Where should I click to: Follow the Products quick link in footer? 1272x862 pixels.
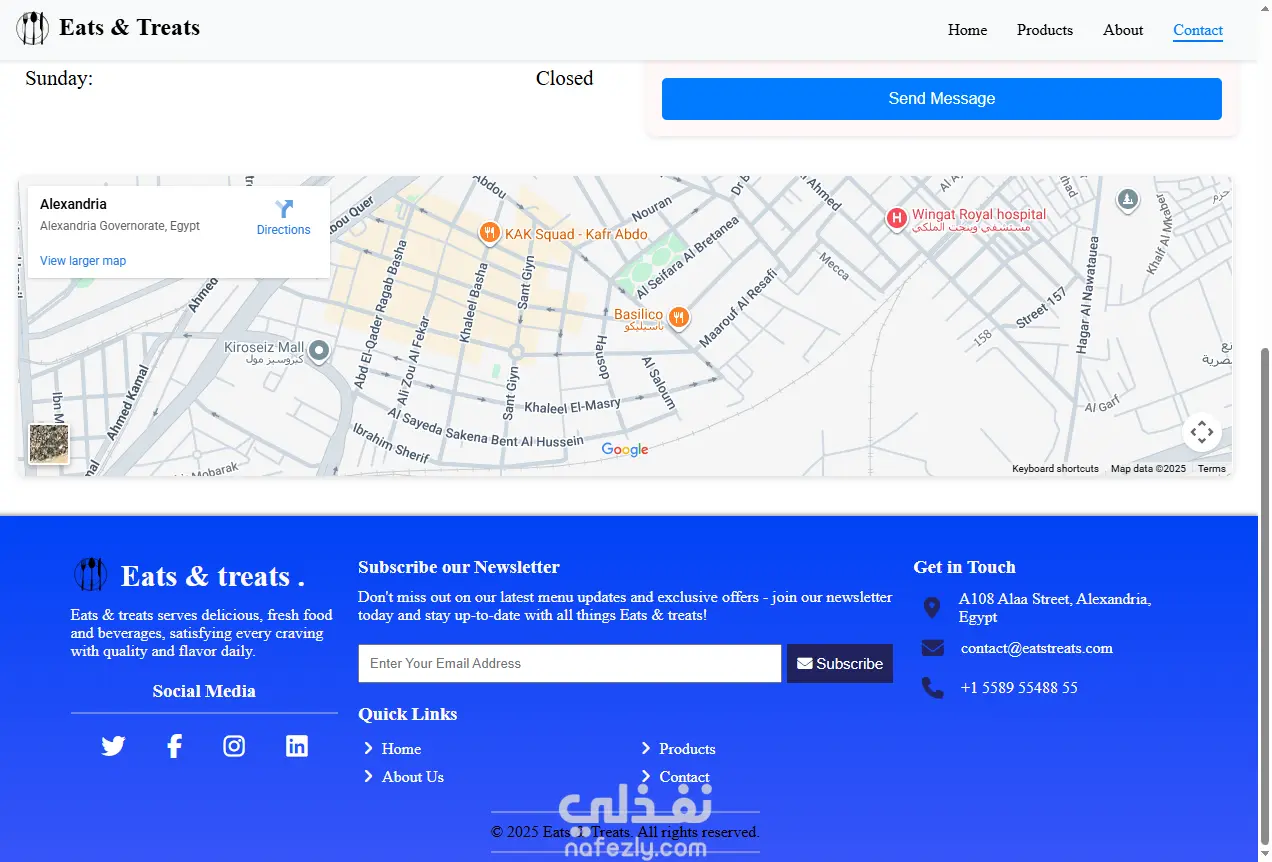tap(687, 749)
